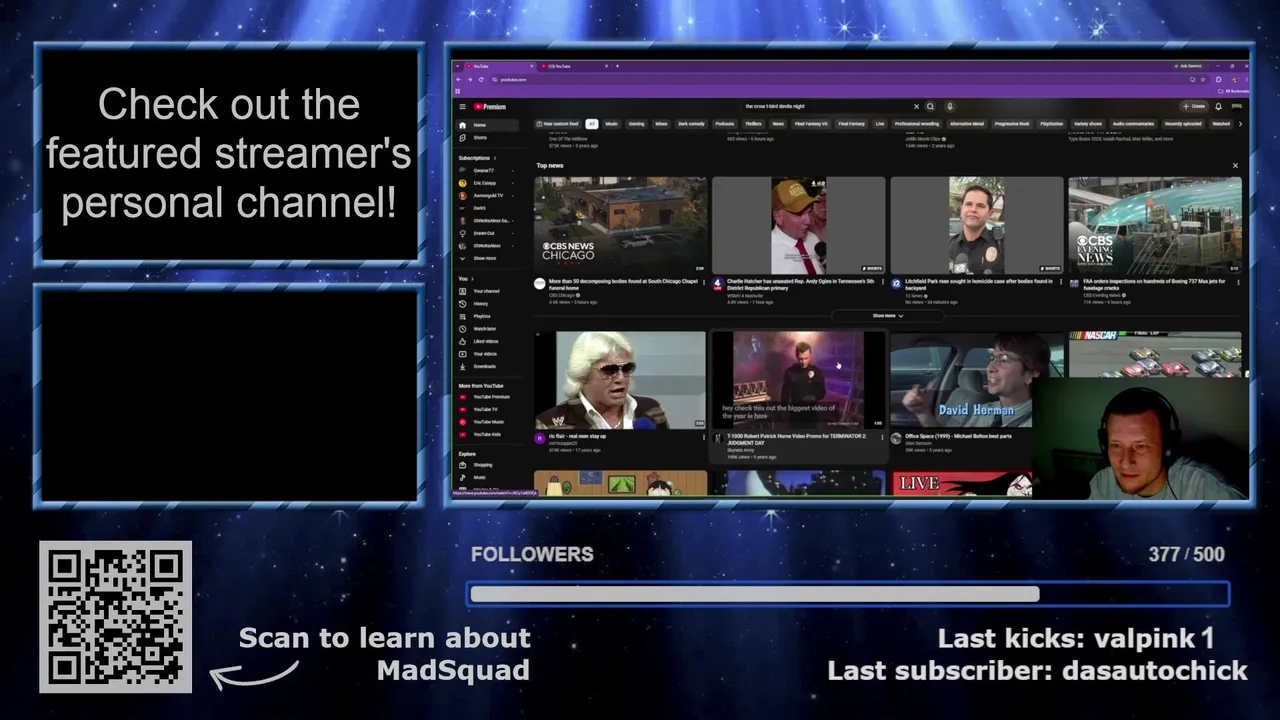Click the Ask Gemini button
Screen dimensions: 1280x720
coord(1188,66)
